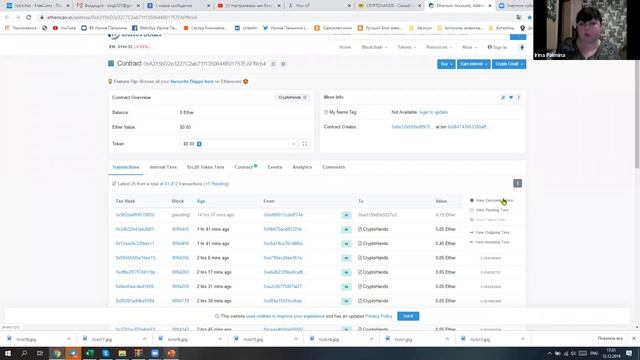Open Excel from the taskbar
Image resolution: width=640 pixels, height=360 pixels.
(x=90, y=353)
